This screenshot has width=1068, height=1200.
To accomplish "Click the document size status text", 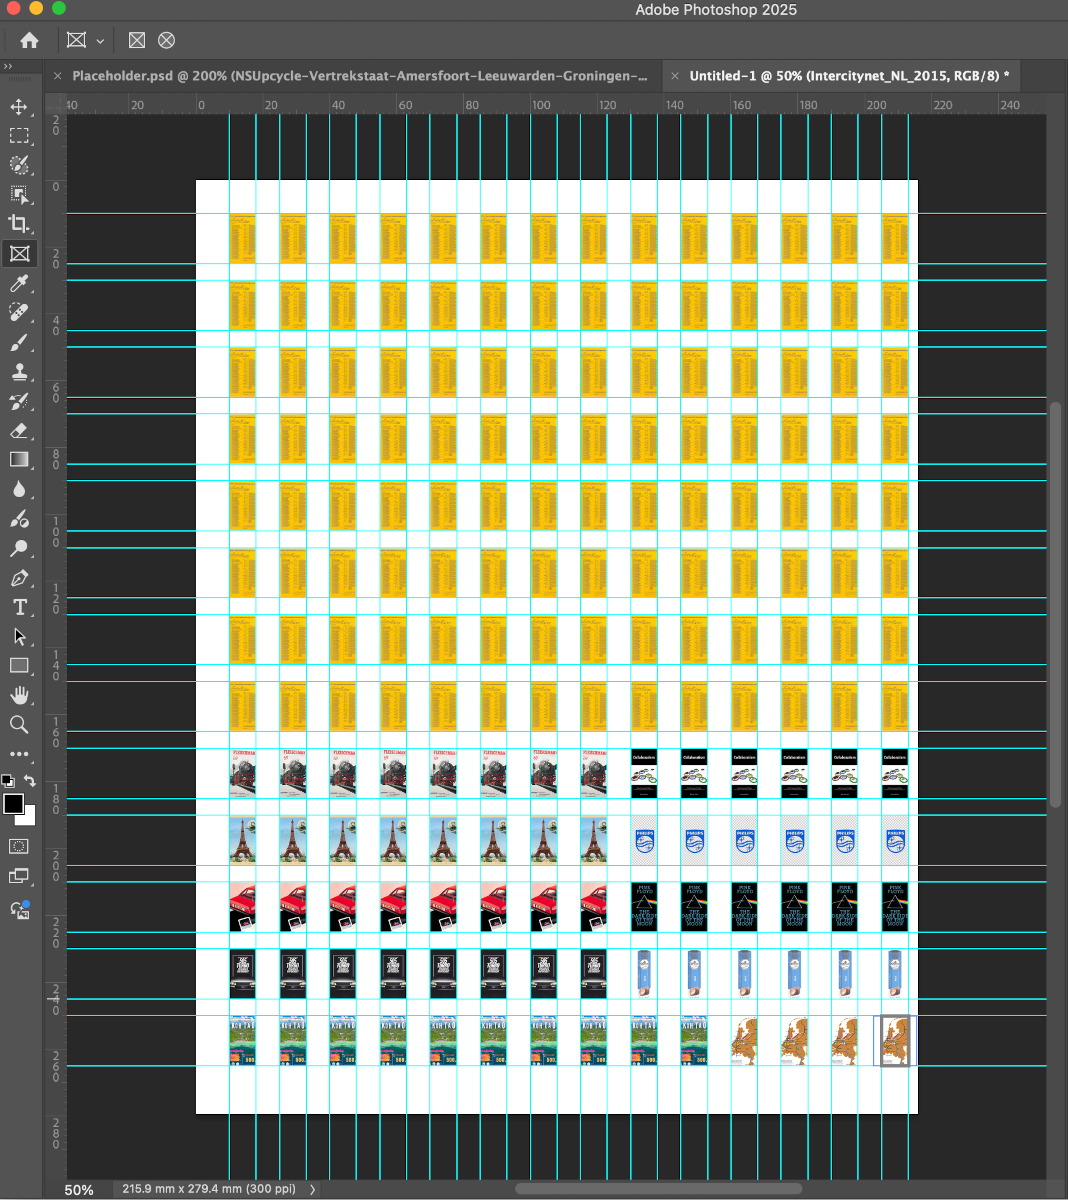I will tap(209, 1189).
